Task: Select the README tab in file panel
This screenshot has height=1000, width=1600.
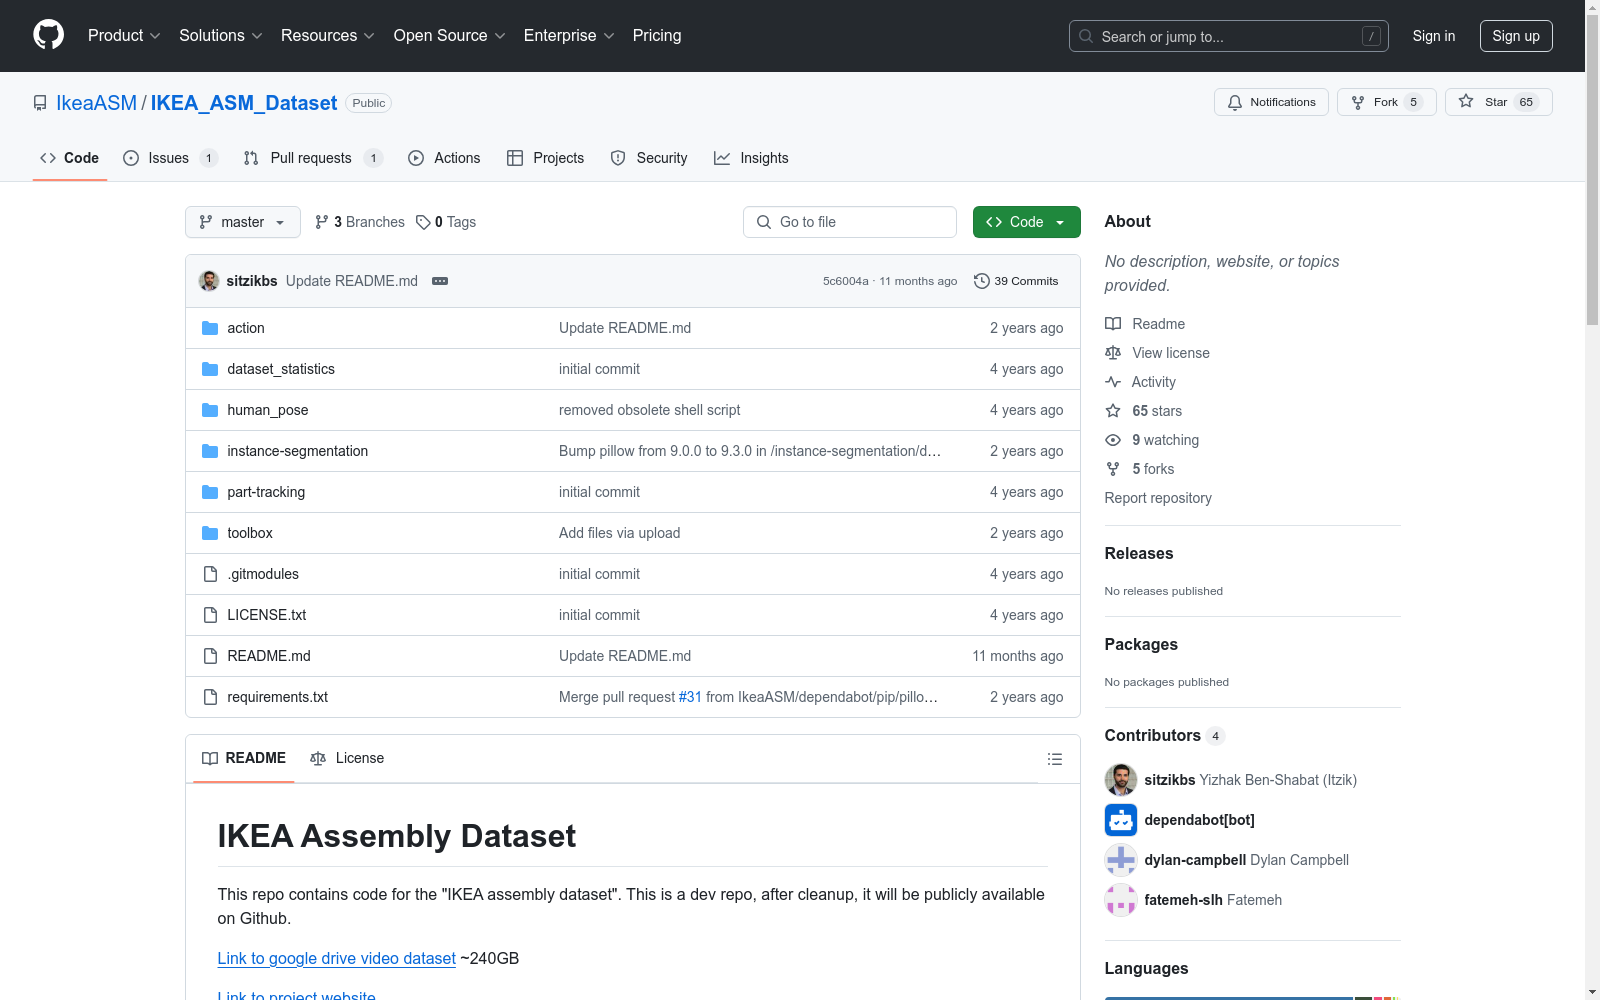Action: [x=244, y=758]
